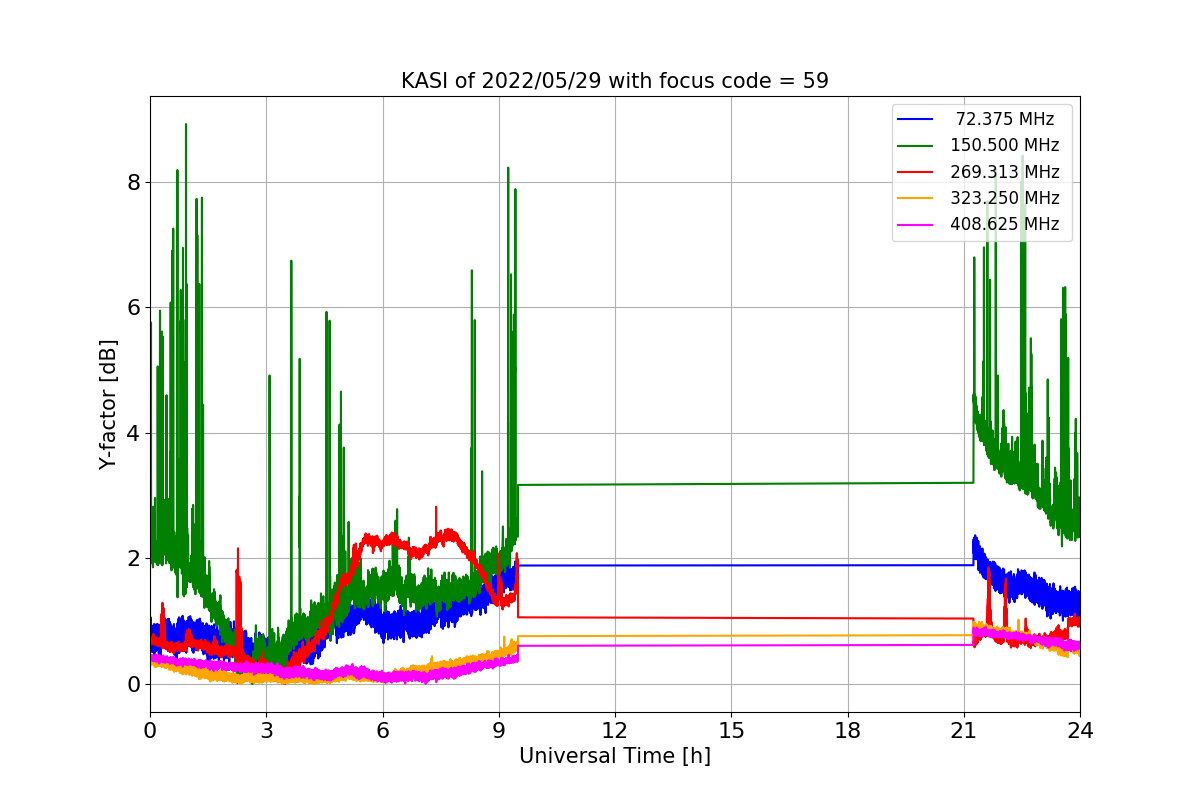Image resolution: width=1200 pixels, height=800 pixels.
Task: Click the red legend line swatch
Action: (x=915, y=172)
